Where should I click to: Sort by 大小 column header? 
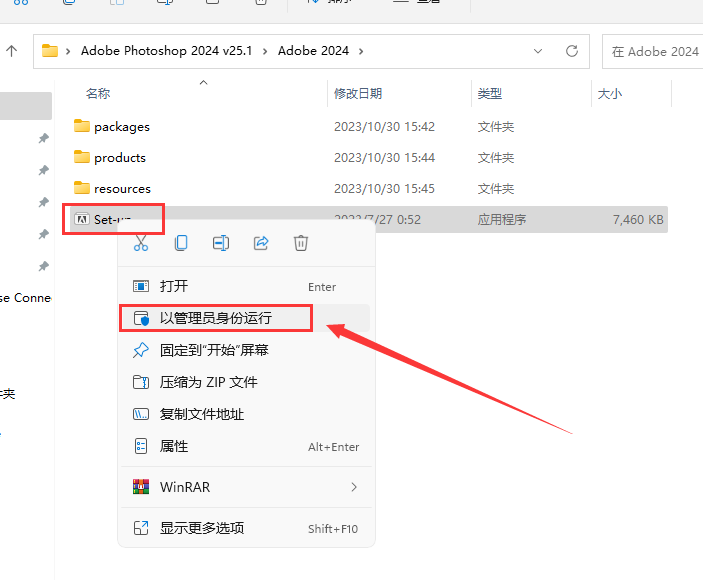coord(610,94)
